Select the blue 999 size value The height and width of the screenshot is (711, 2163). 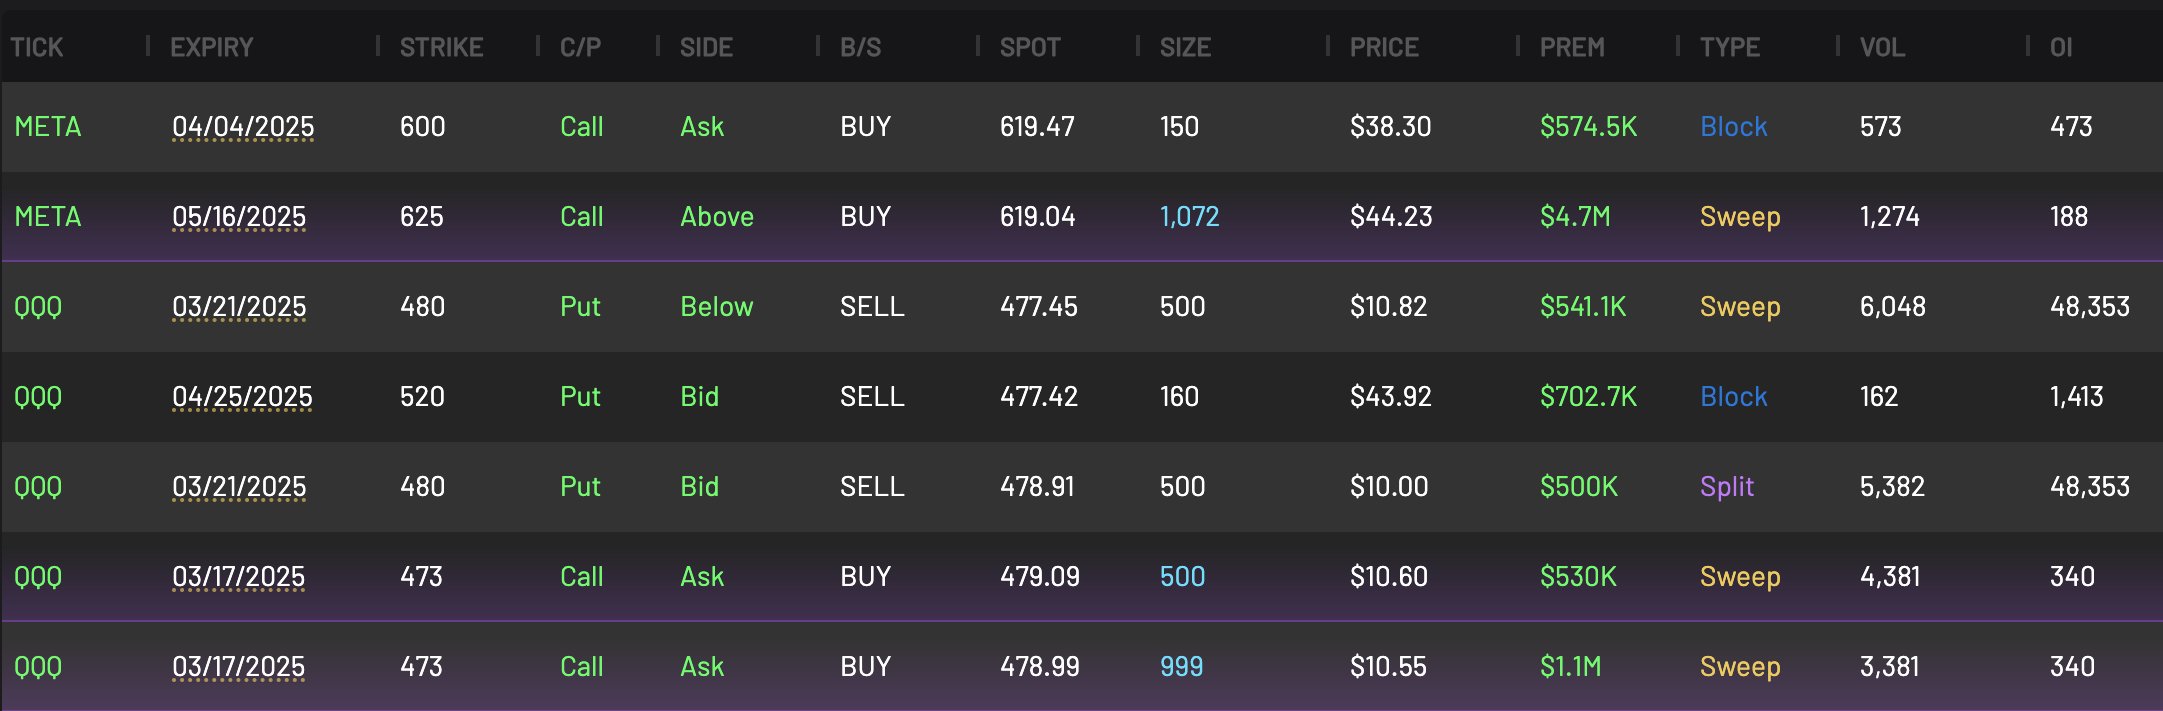[x=1181, y=667]
